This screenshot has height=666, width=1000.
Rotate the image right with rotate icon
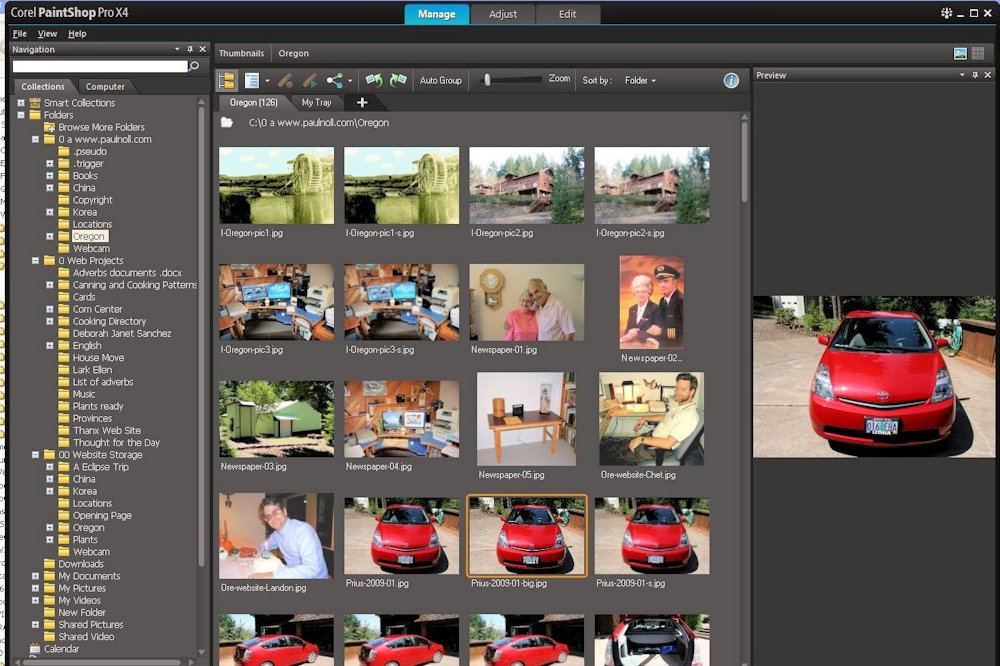398,80
